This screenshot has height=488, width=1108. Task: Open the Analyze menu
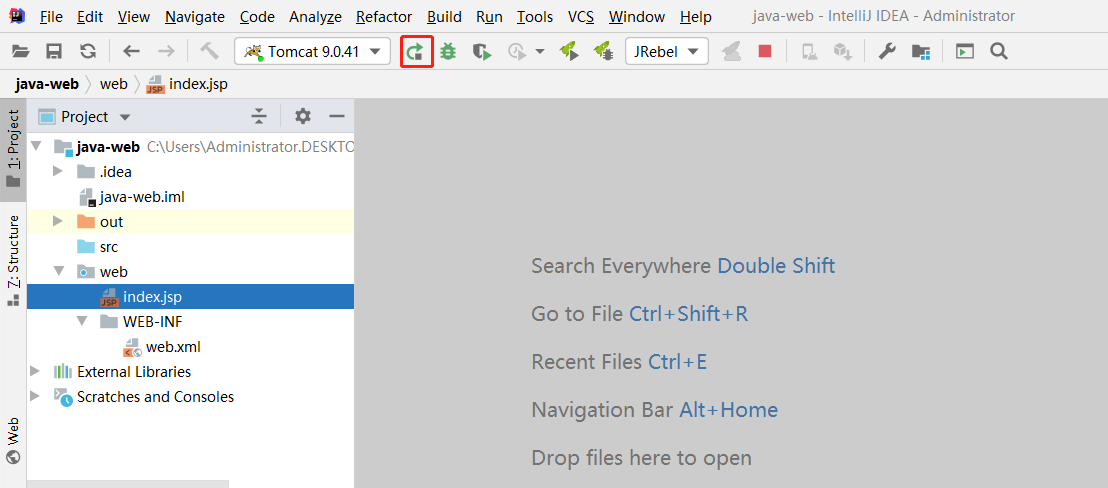[315, 16]
